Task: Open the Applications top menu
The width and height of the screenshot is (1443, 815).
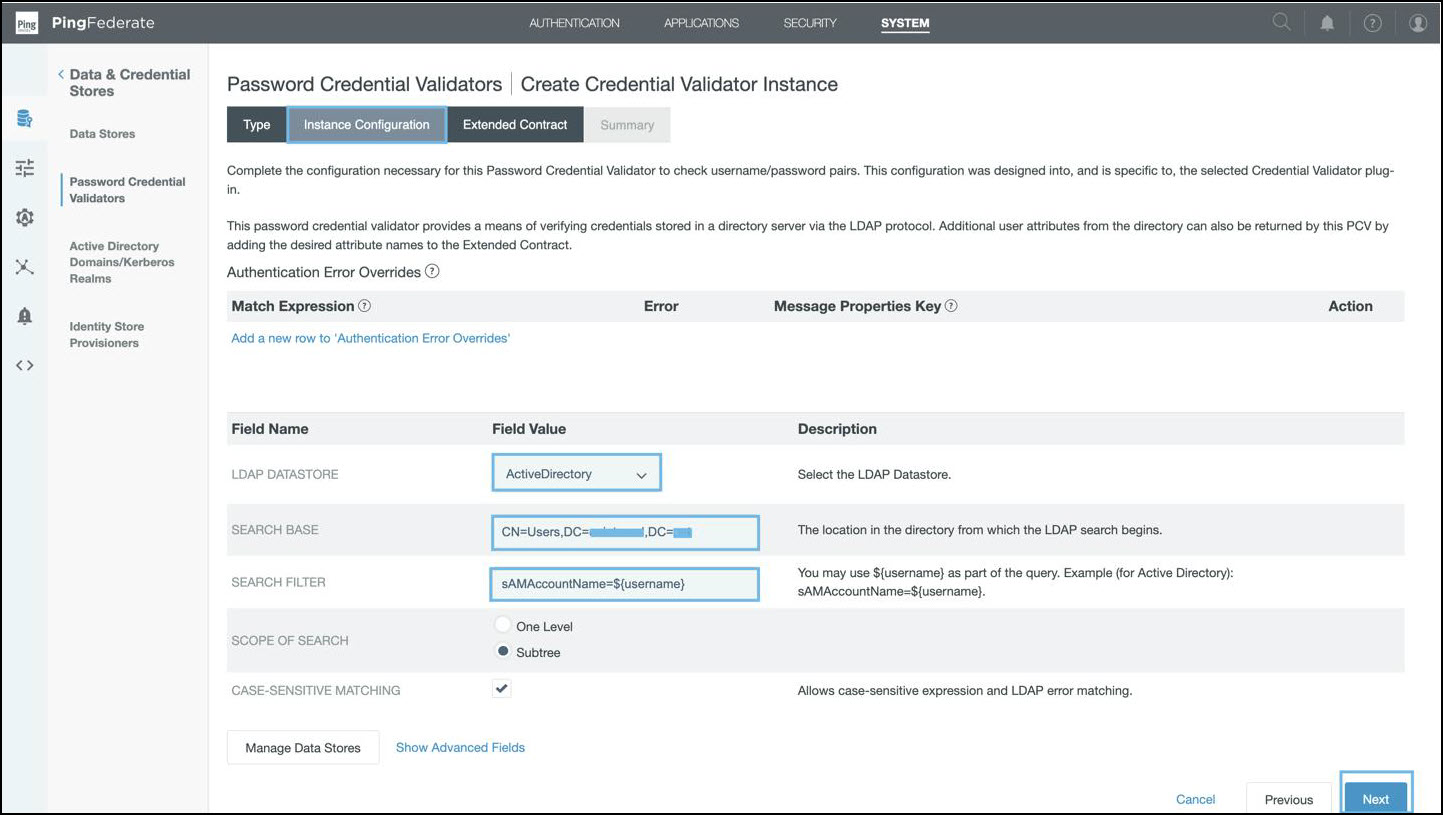Action: pyautogui.click(x=701, y=23)
